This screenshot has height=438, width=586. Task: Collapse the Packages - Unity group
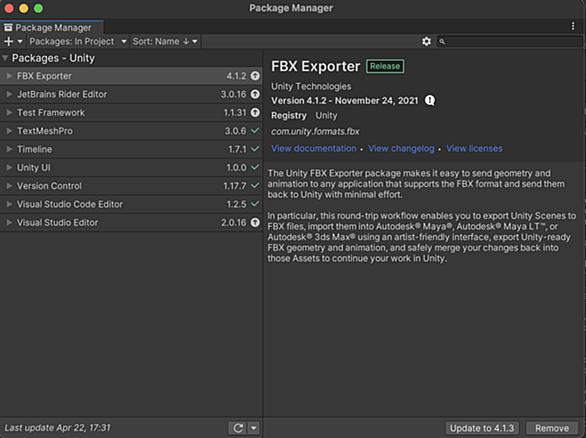[5, 58]
